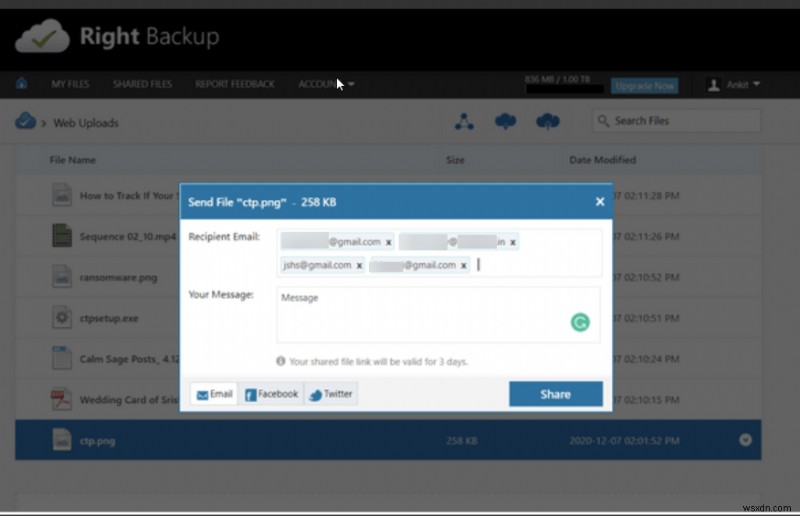Select the ctpsetup.exe file

109,318
